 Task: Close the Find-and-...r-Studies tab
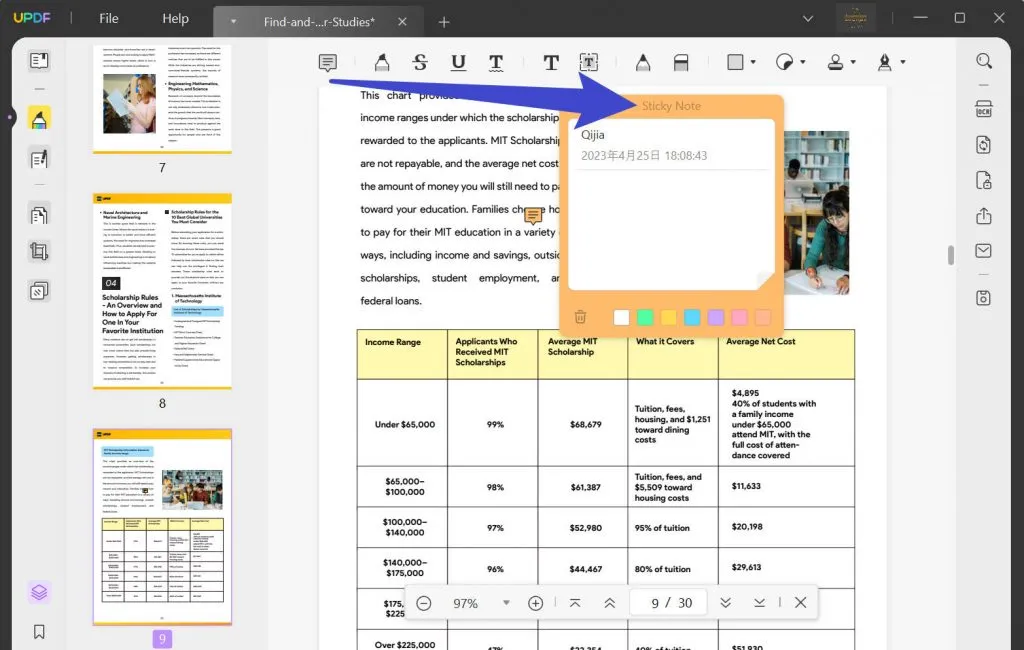[x=402, y=22]
